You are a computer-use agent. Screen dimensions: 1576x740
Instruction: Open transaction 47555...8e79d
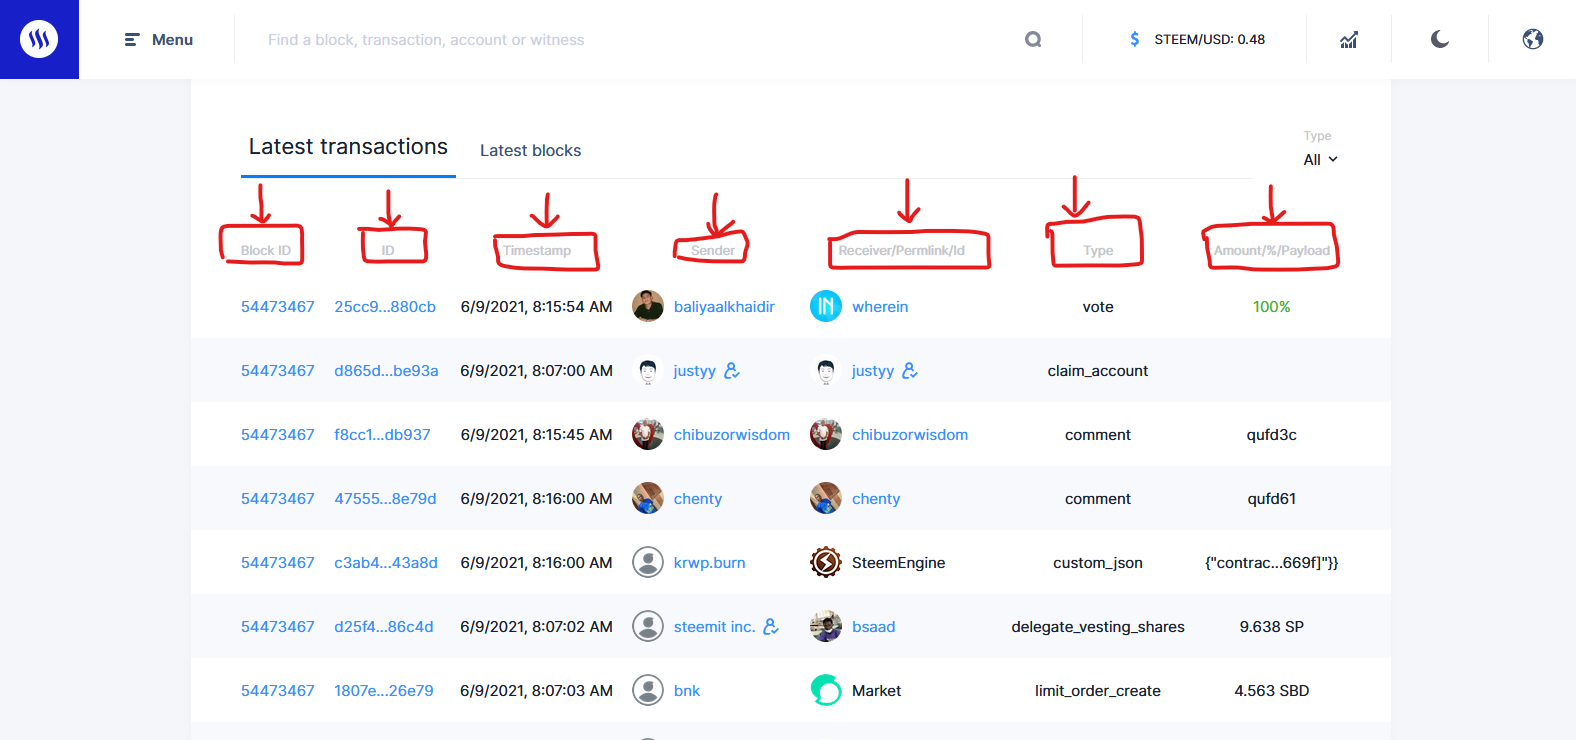[x=385, y=499]
